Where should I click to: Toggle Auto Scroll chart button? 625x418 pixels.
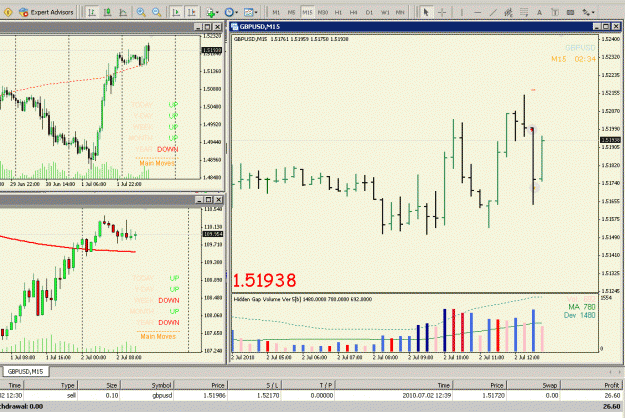coord(176,12)
